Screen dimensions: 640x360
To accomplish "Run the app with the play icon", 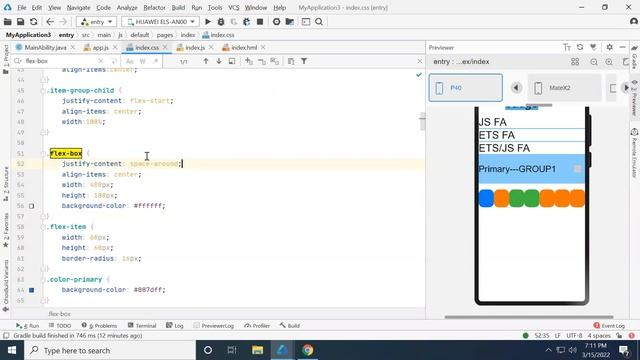I will (x=208, y=22).
